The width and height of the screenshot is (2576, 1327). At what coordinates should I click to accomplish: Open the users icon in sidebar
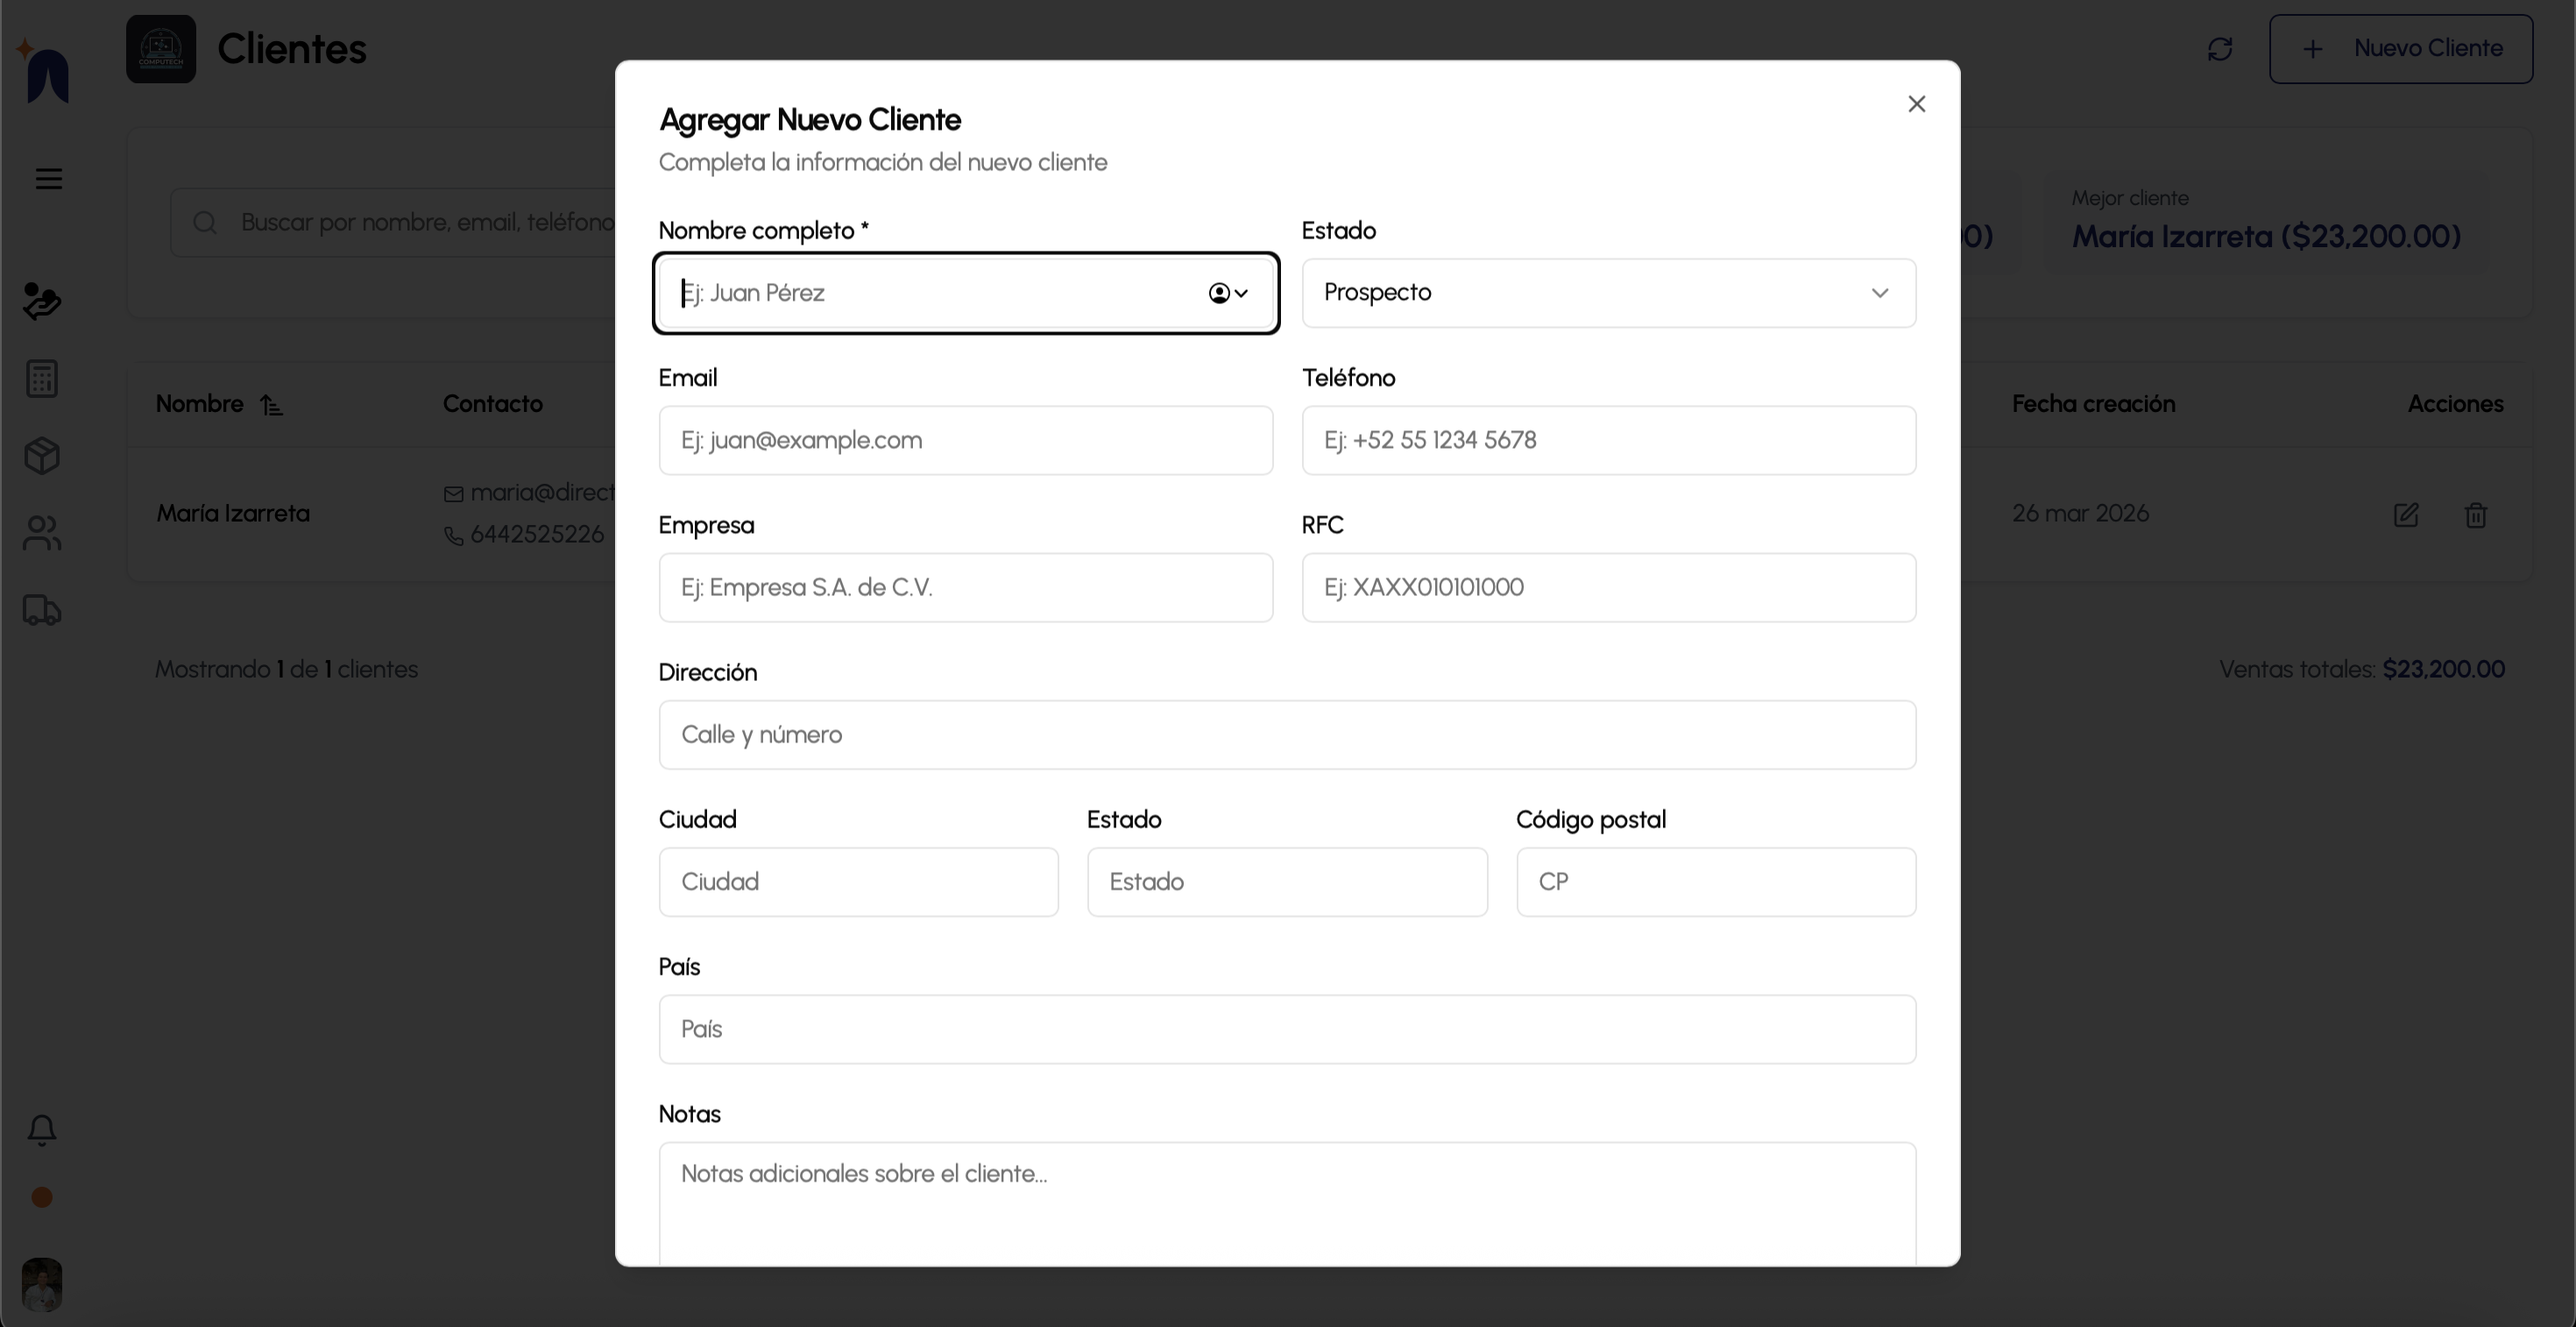[42, 533]
